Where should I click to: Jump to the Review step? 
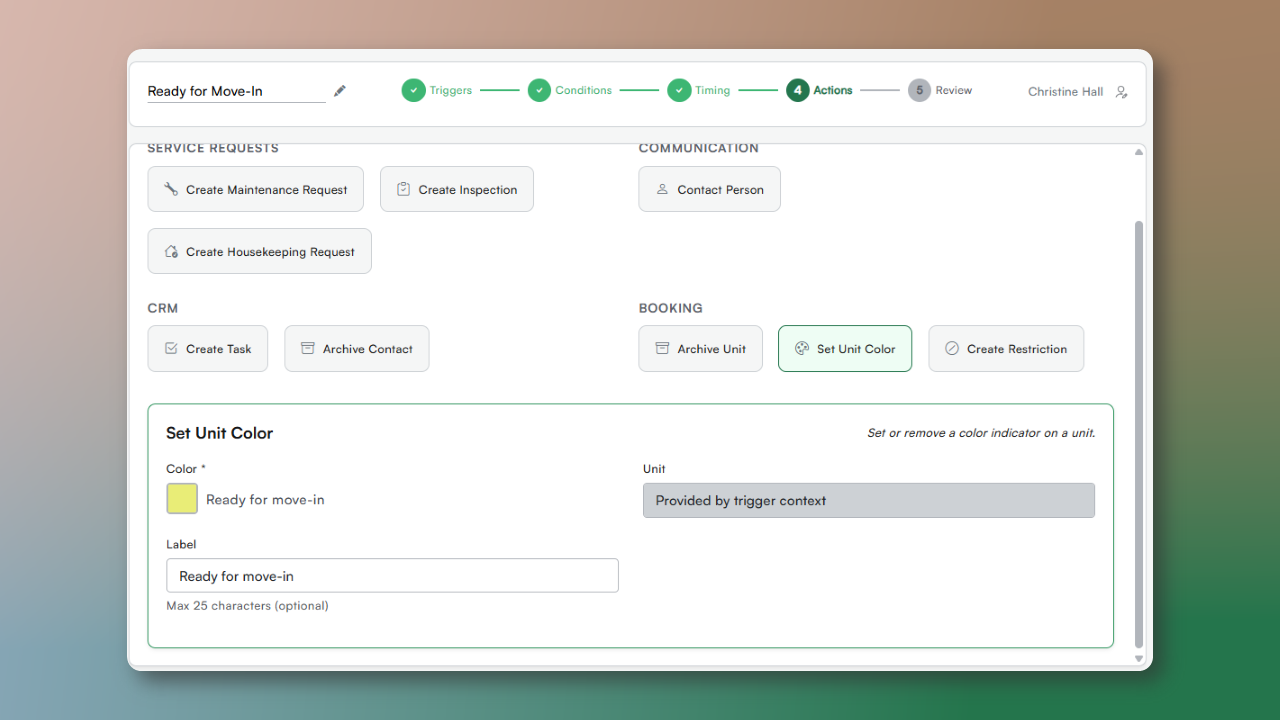[x=940, y=91]
